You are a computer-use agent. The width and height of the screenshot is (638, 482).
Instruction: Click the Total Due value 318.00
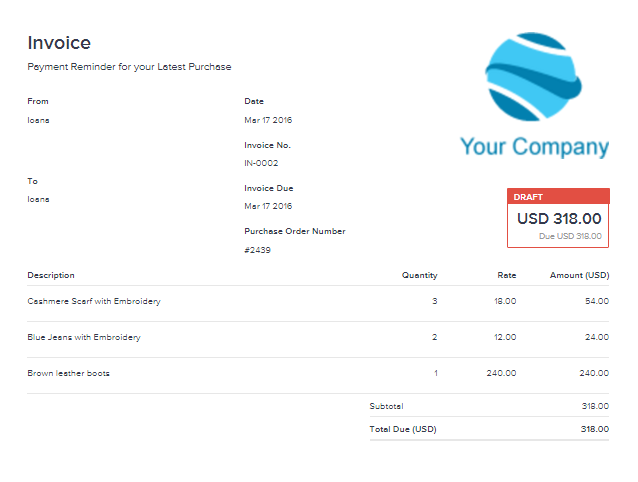[595, 429]
